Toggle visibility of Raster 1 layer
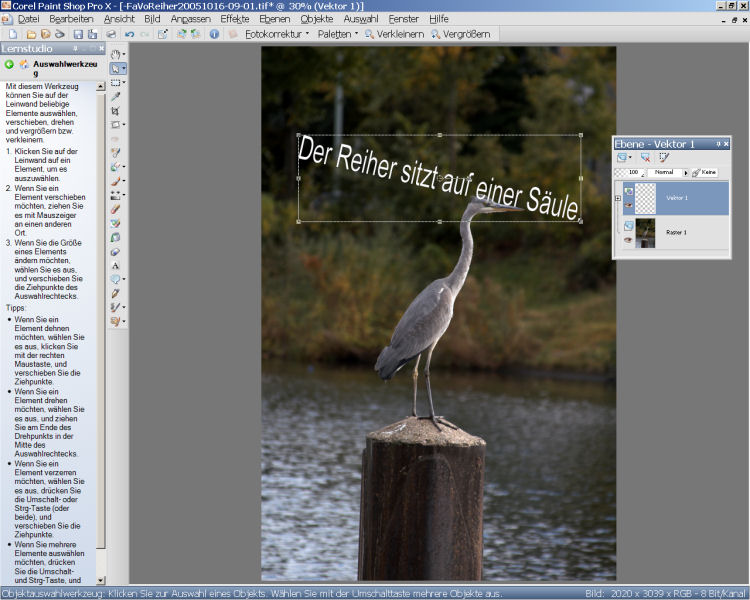 click(628, 239)
